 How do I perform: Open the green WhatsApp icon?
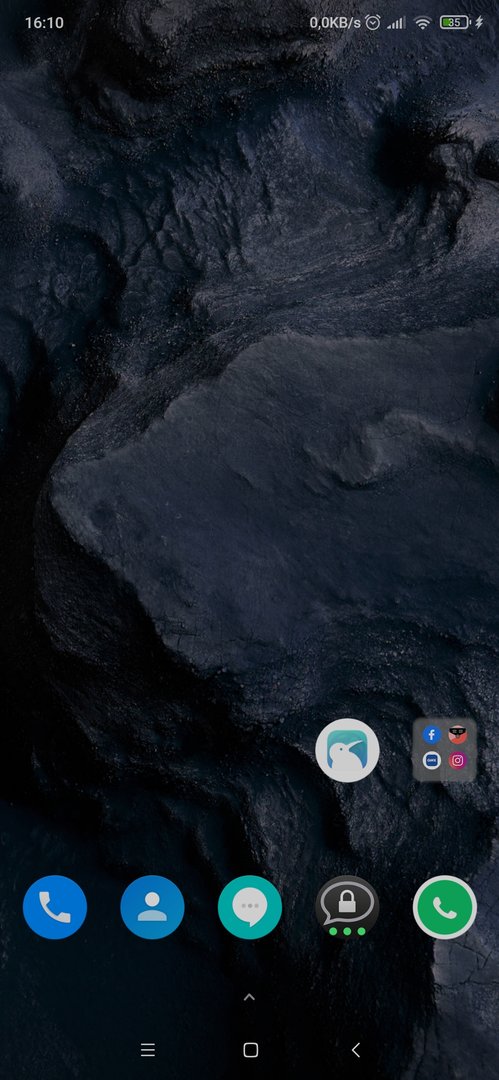(x=445, y=907)
